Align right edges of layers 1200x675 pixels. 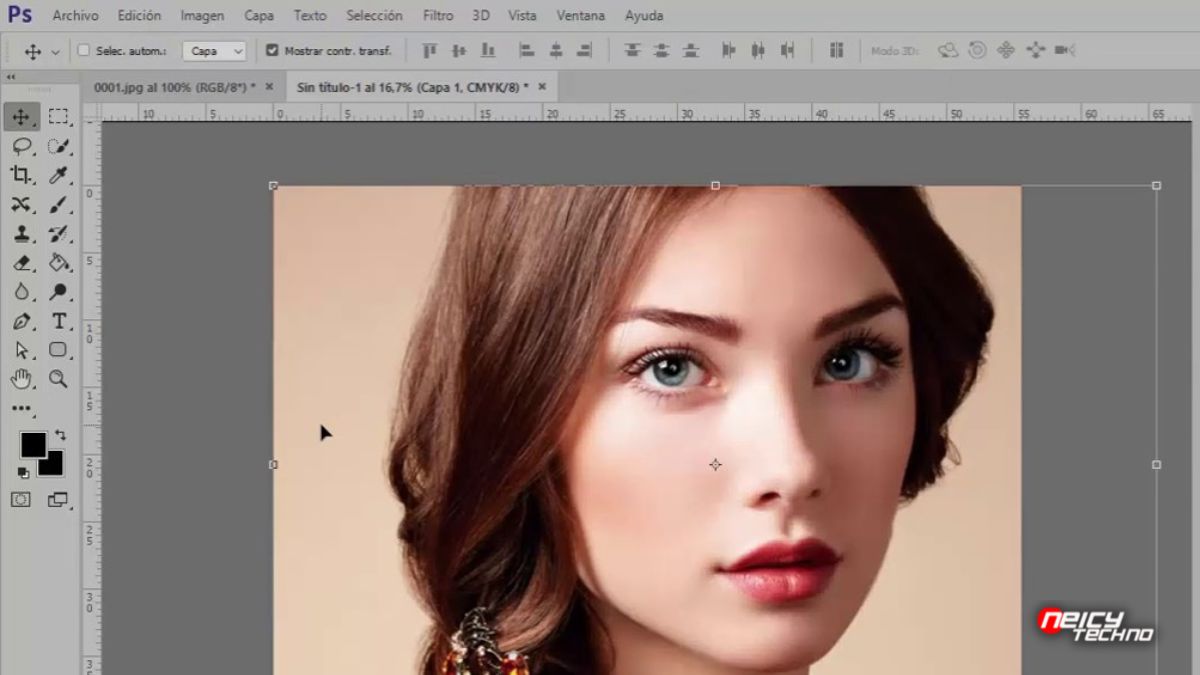[x=585, y=50]
